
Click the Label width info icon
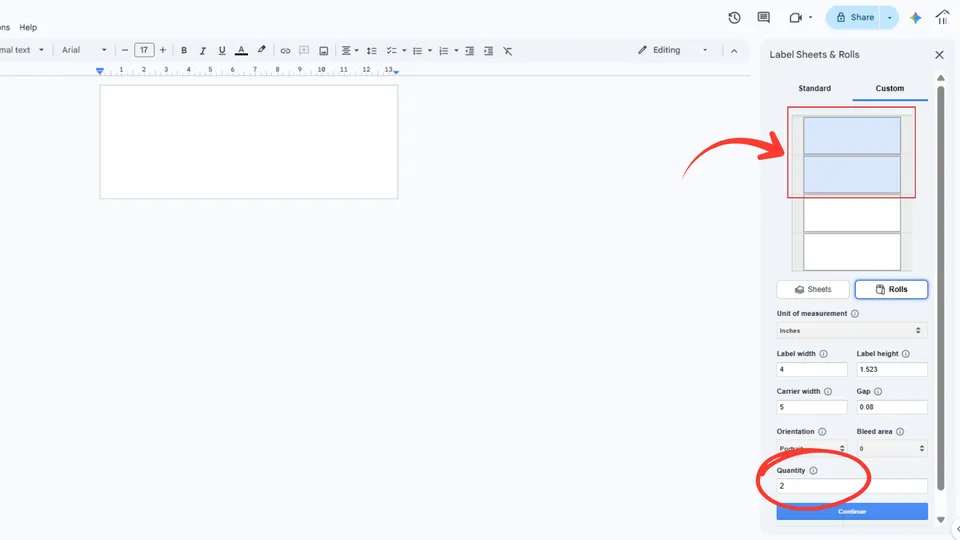coord(823,354)
